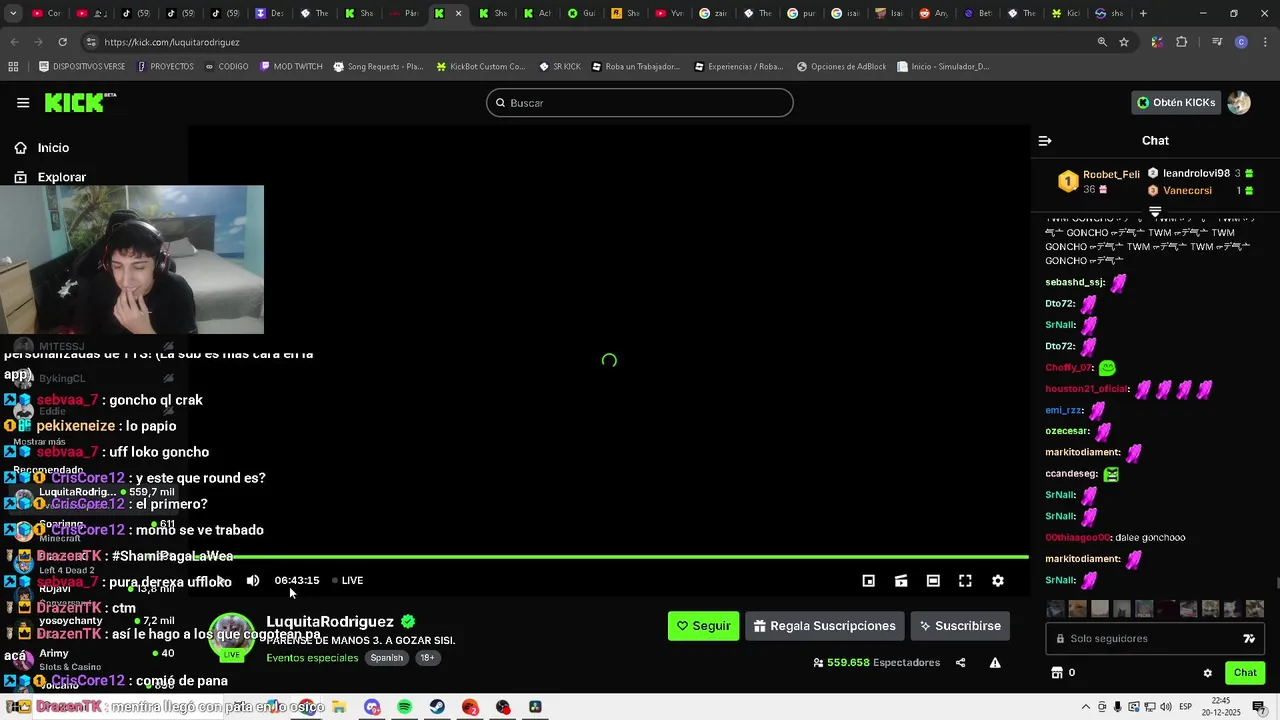Open the hamburger menu beside the Kick logo

(23, 102)
